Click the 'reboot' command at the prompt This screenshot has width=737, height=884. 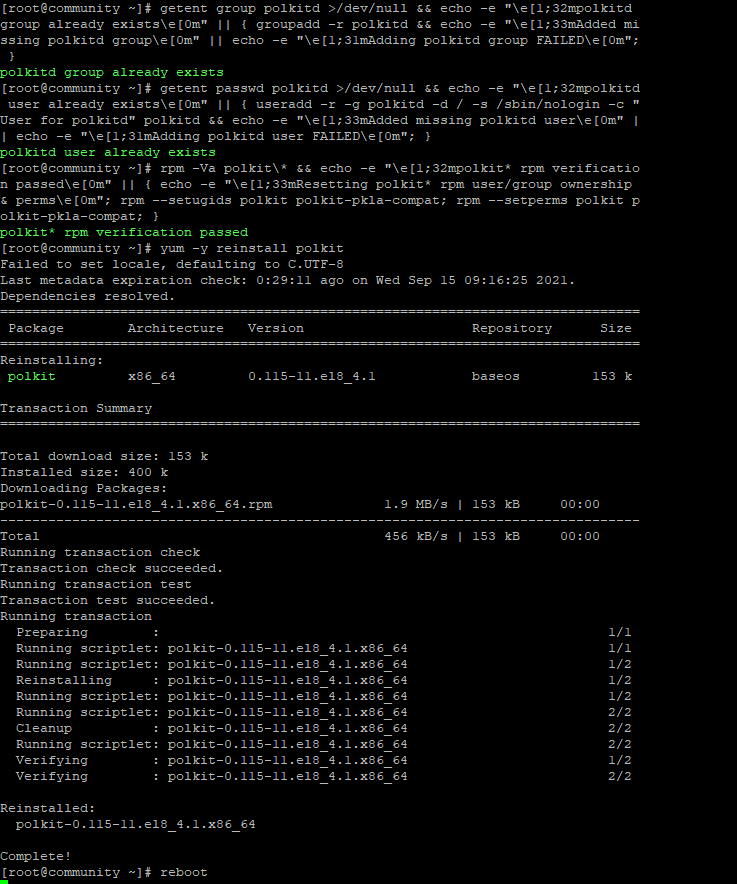pyautogui.click(x=184, y=872)
